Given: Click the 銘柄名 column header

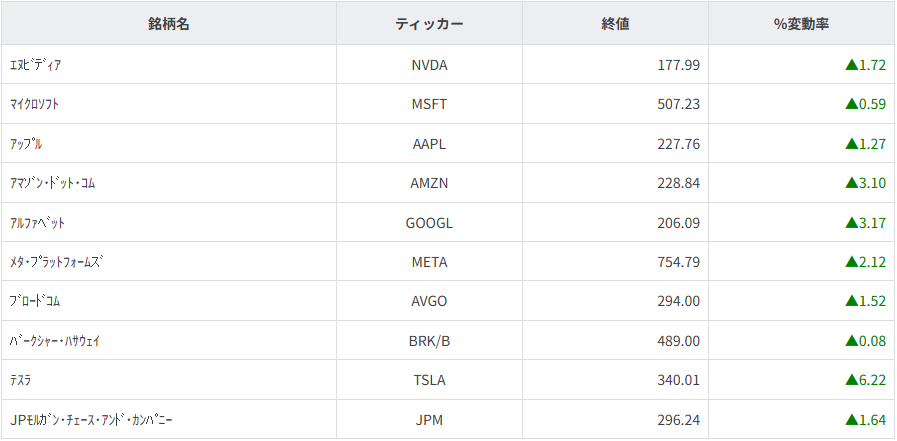Looking at the screenshot, I should pos(169,24).
